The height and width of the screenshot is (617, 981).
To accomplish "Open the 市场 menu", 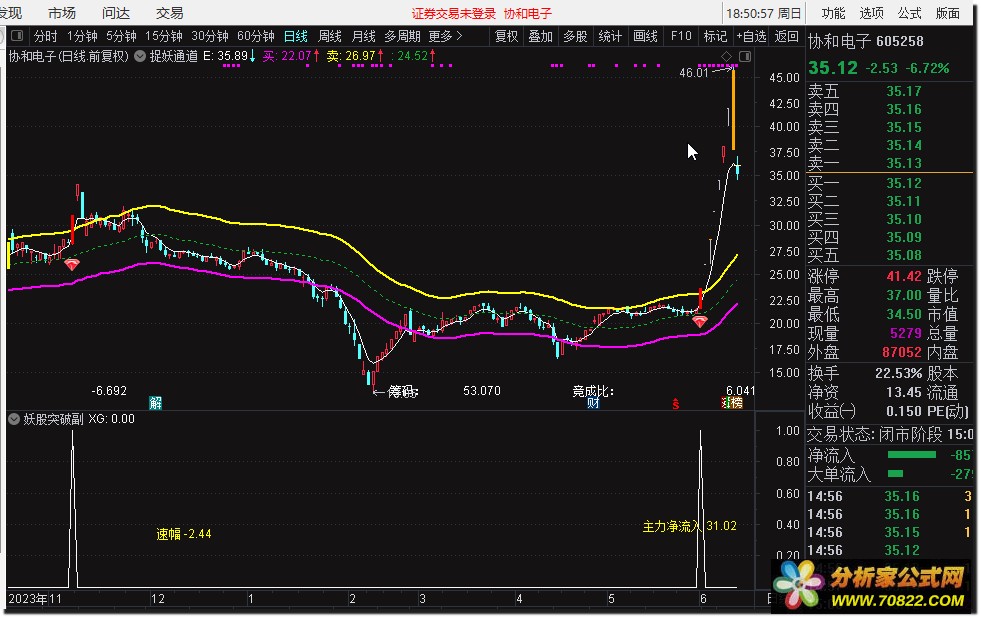I will 62,13.
